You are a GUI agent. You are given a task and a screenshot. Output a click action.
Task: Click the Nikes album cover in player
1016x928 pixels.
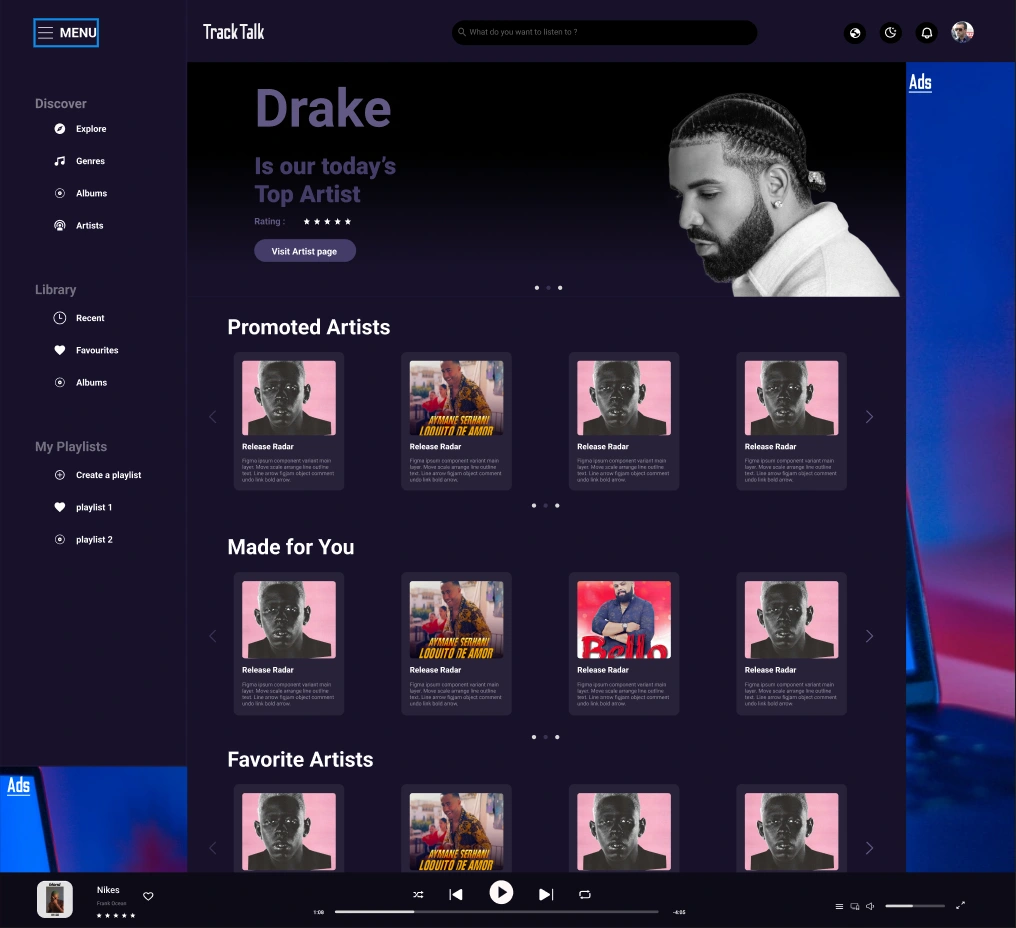pyautogui.click(x=55, y=899)
